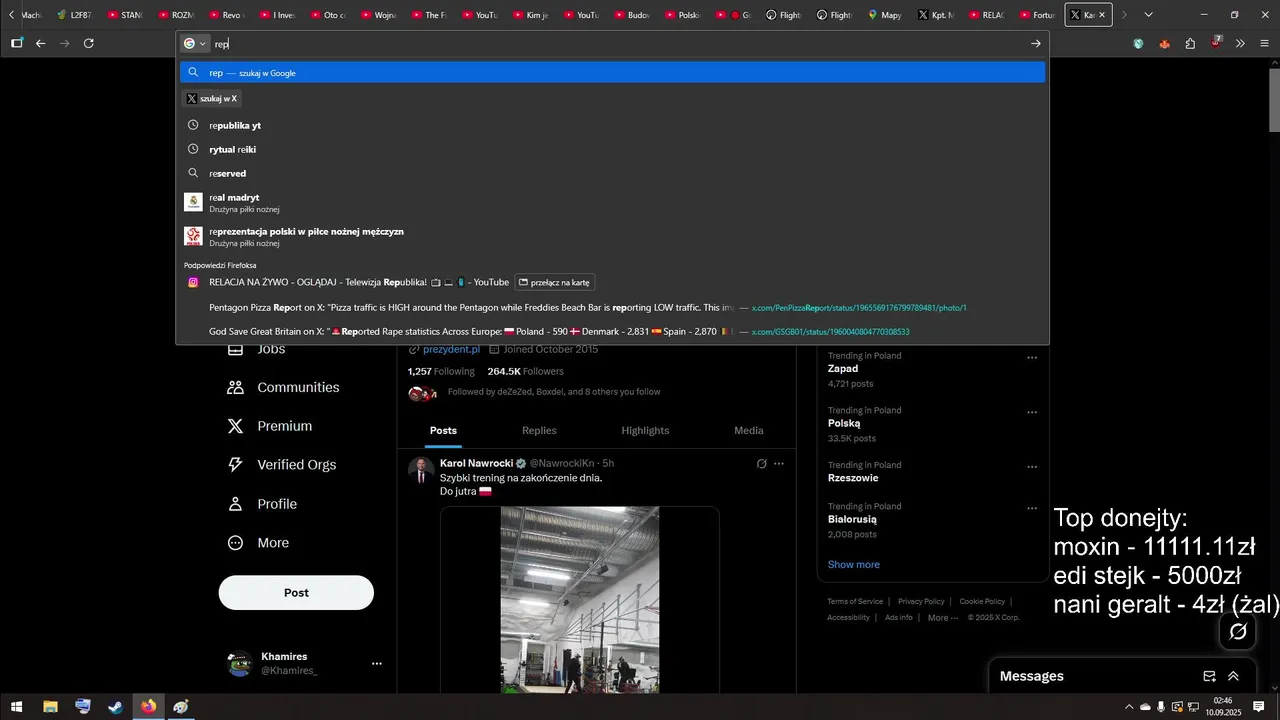1280x720 pixels.
Task: Open the gym video thumbnail in the post
Action: 580,599
